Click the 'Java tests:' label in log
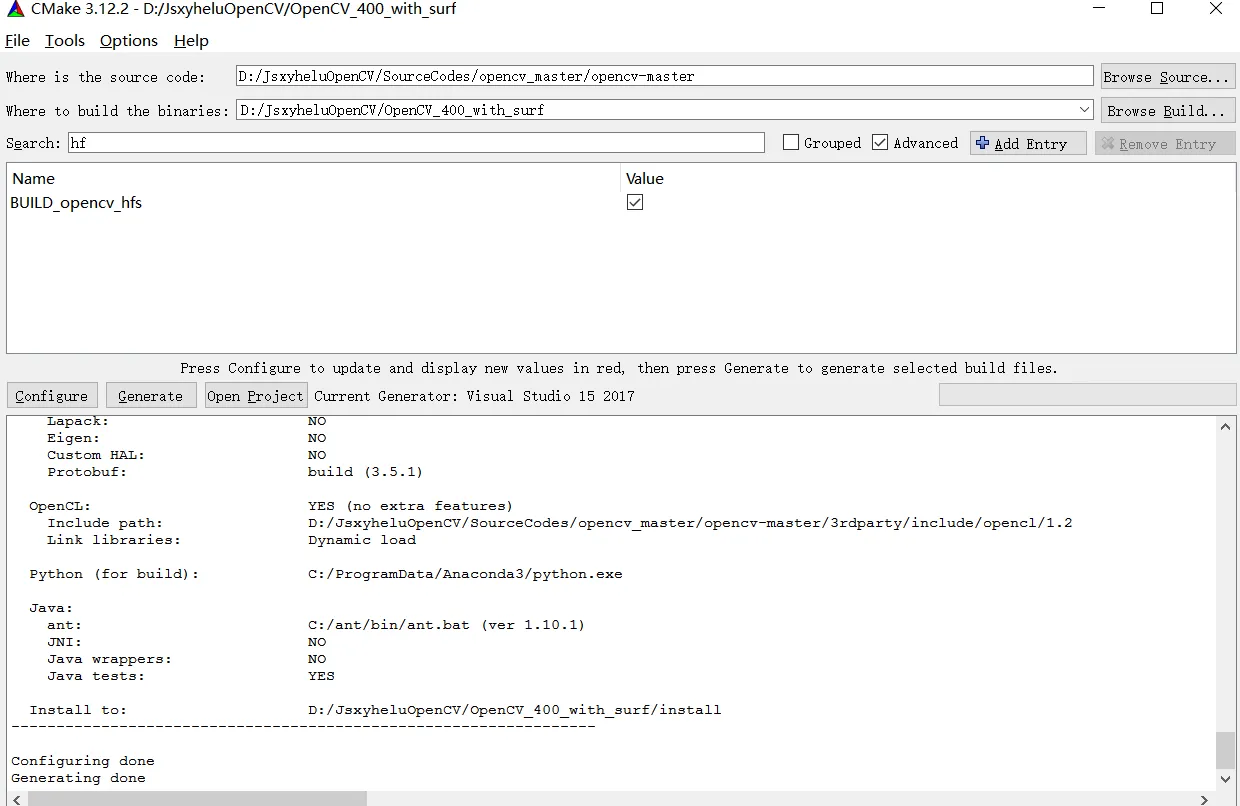 click(96, 676)
